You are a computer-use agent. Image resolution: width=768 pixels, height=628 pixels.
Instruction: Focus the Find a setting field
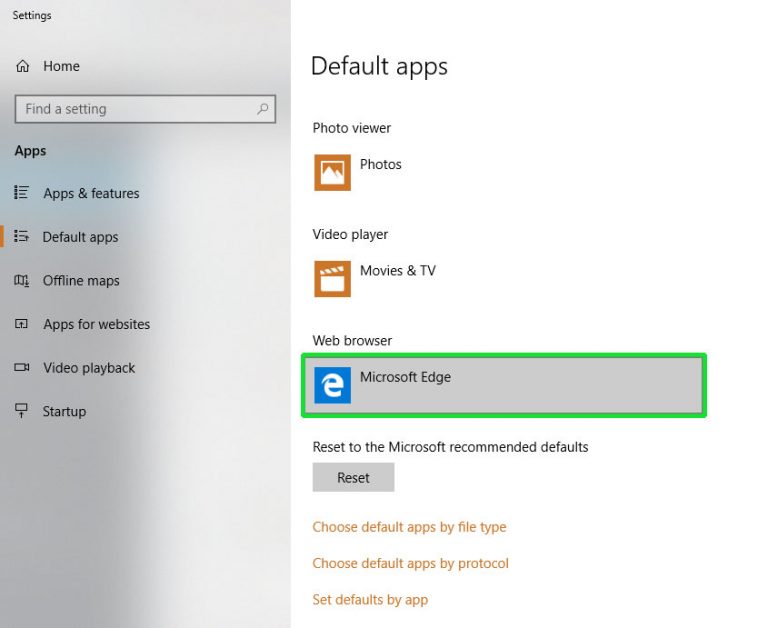pos(145,109)
